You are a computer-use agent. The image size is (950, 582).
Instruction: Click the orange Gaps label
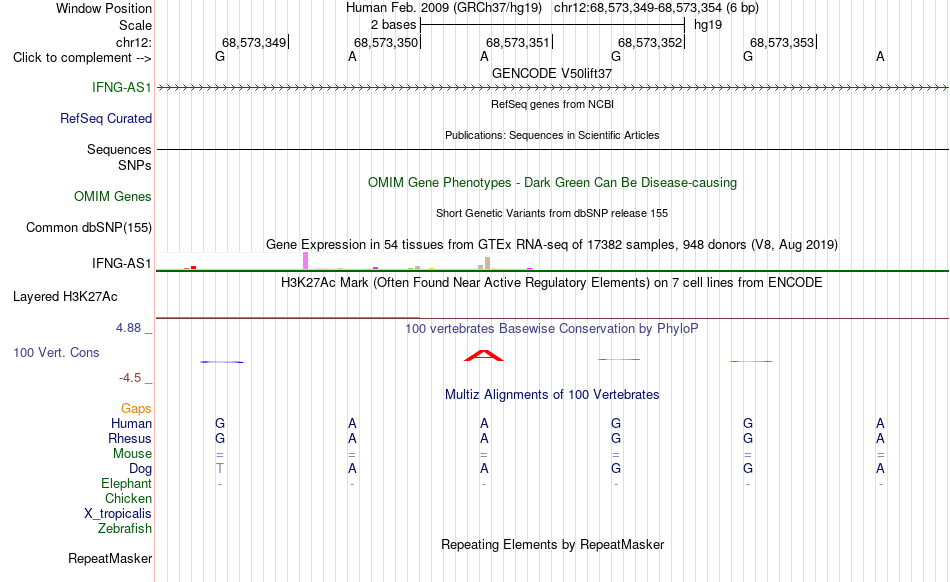[x=136, y=408]
